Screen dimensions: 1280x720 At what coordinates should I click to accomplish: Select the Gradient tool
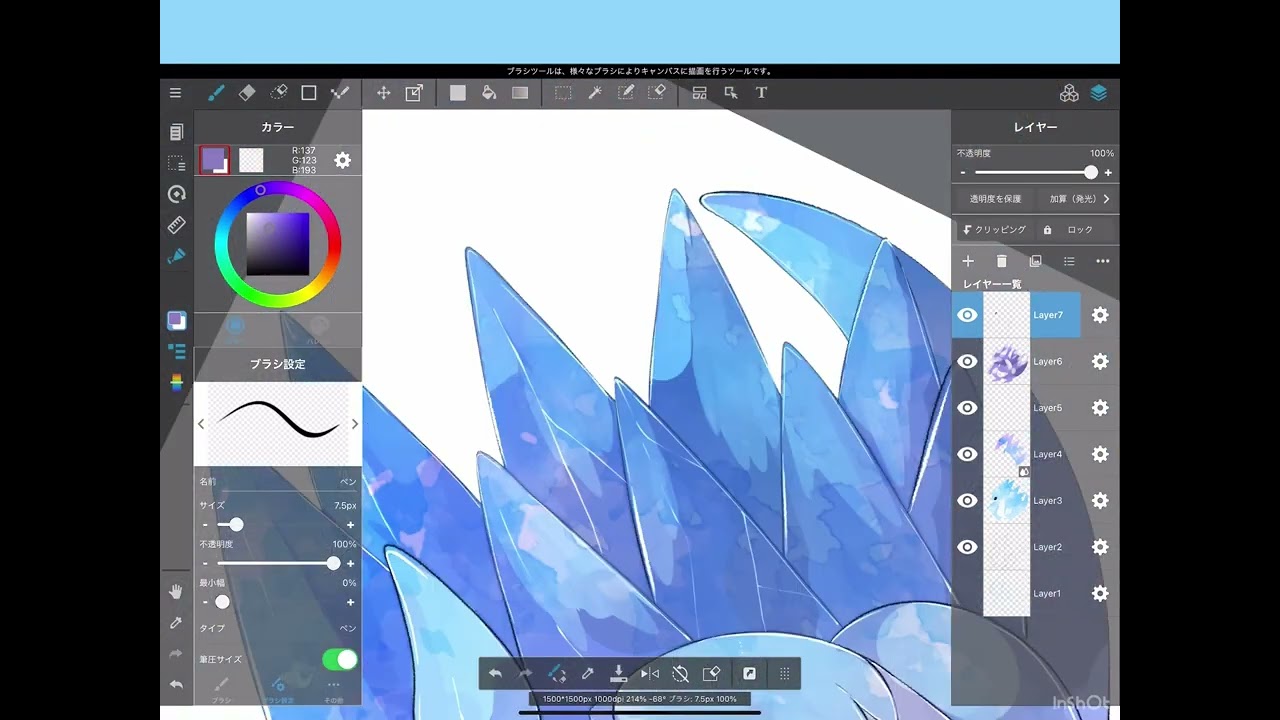coord(520,93)
